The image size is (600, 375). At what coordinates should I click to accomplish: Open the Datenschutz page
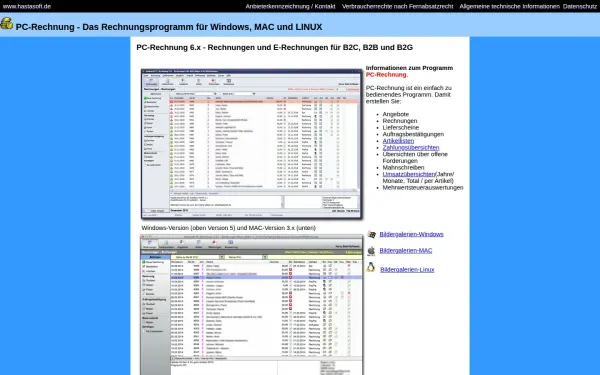click(x=580, y=6)
